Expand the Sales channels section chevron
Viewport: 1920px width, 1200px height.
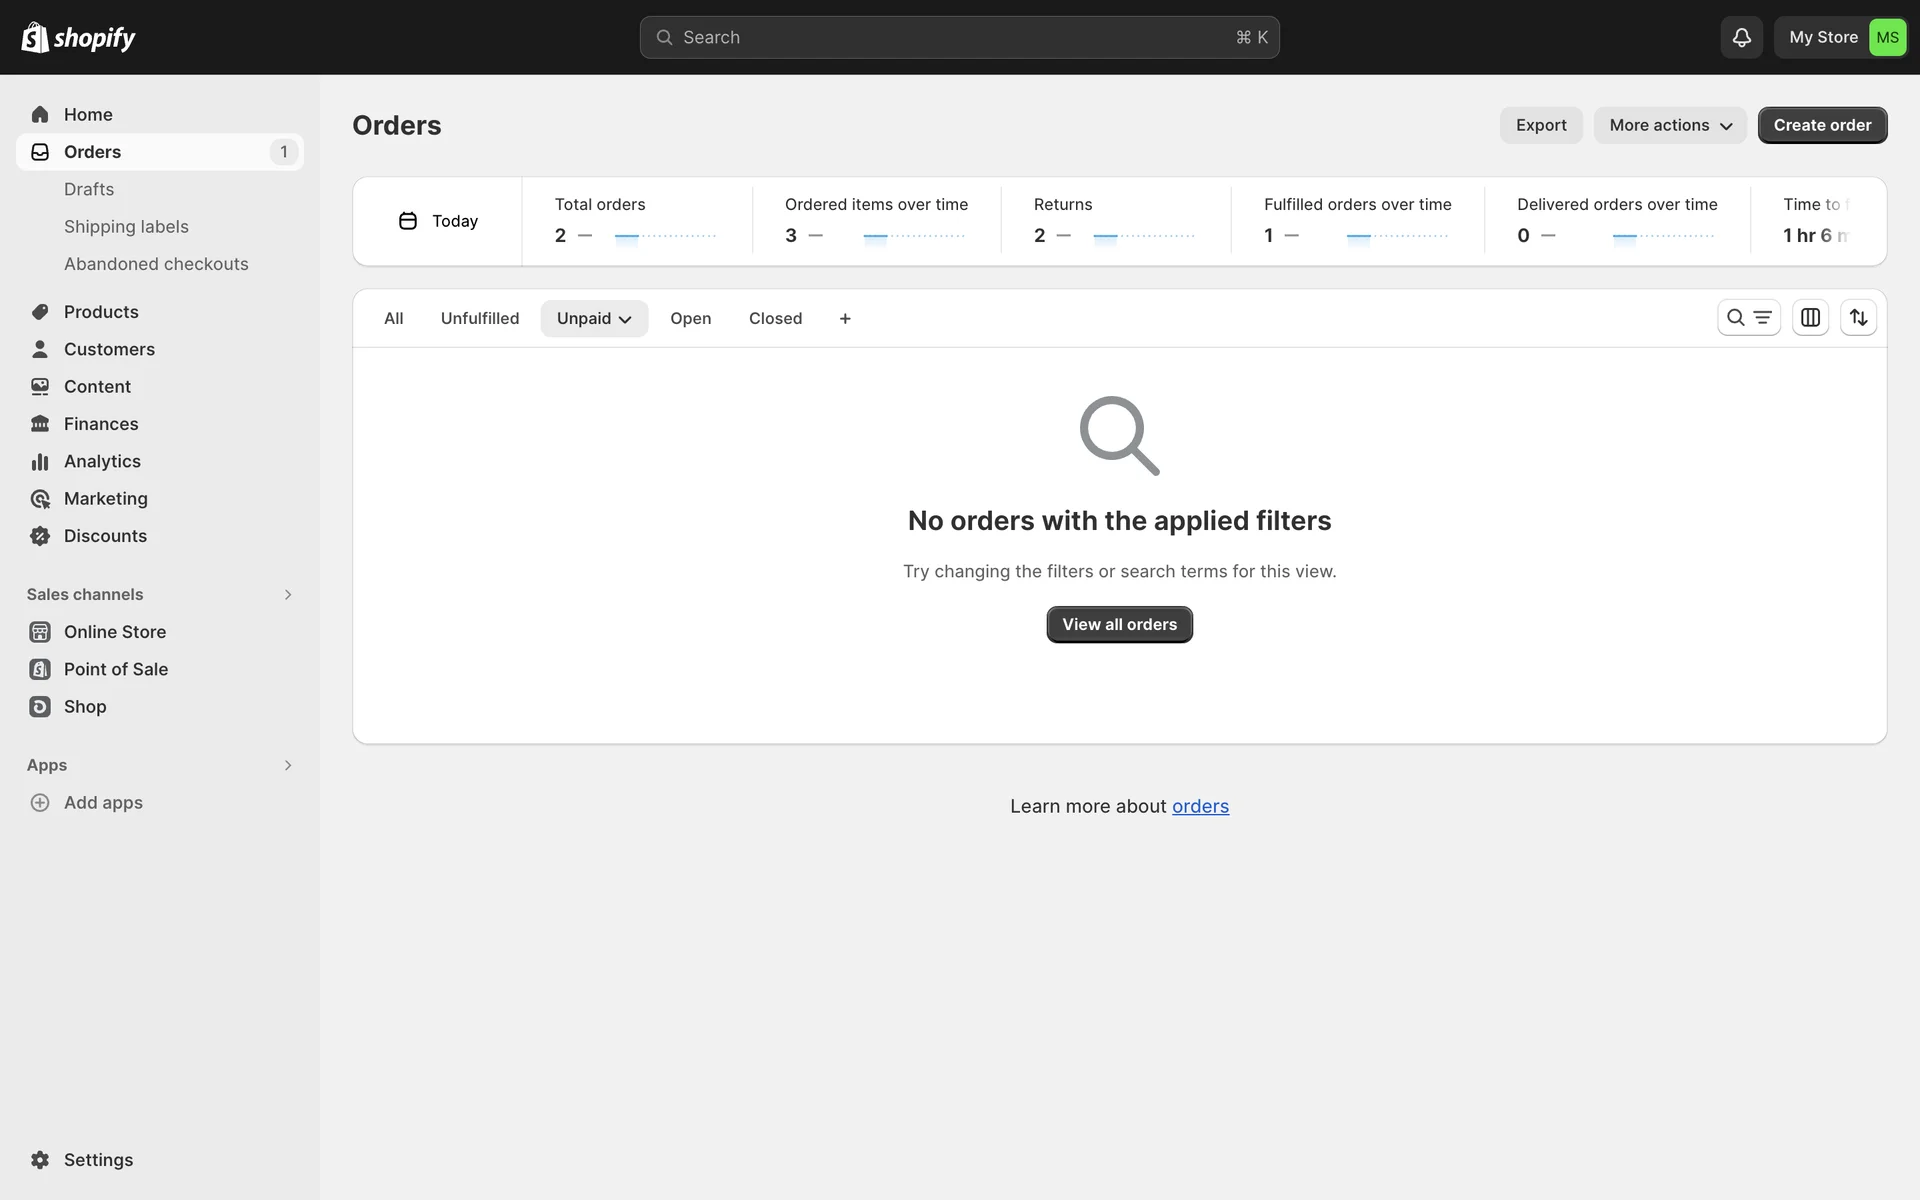pos(288,595)
